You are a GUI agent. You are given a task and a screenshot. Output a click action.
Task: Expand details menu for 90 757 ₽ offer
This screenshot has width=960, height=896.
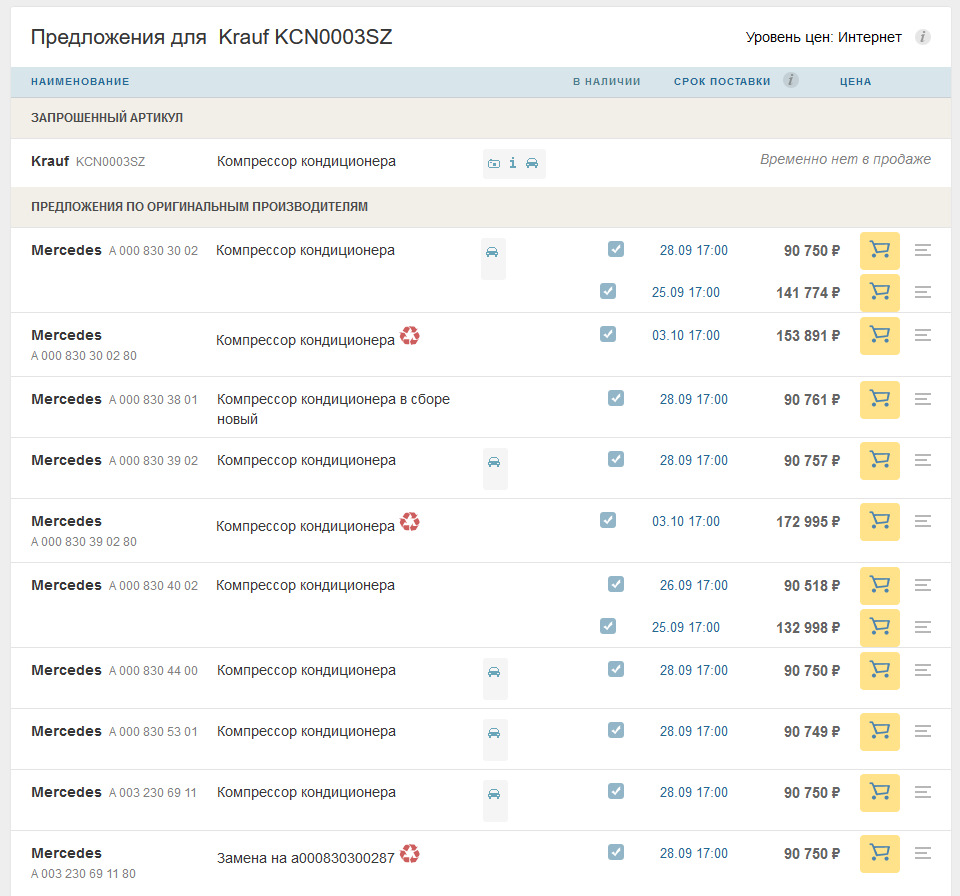click(923, 460)
